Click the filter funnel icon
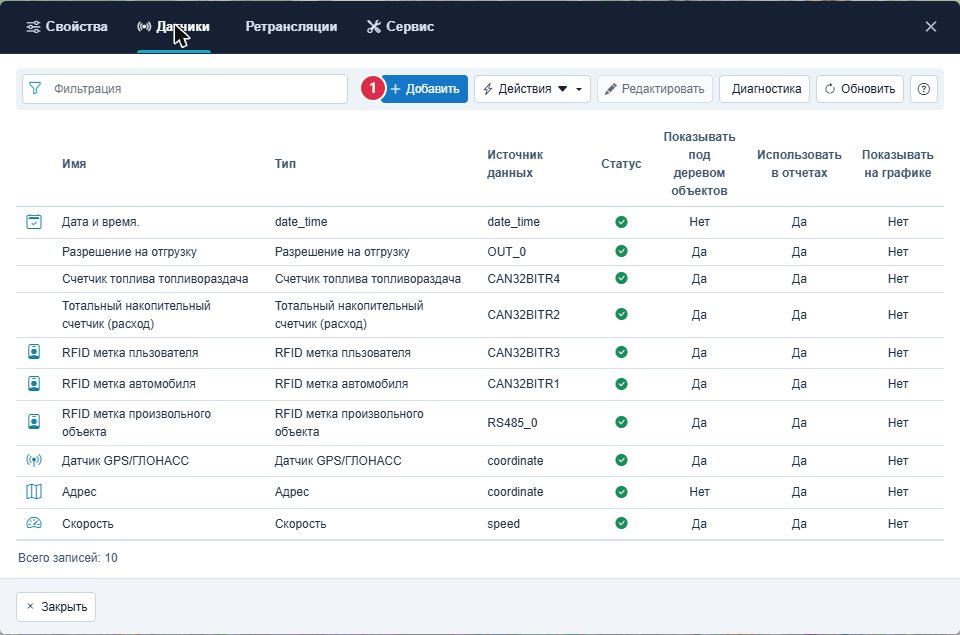 point(35,89)
